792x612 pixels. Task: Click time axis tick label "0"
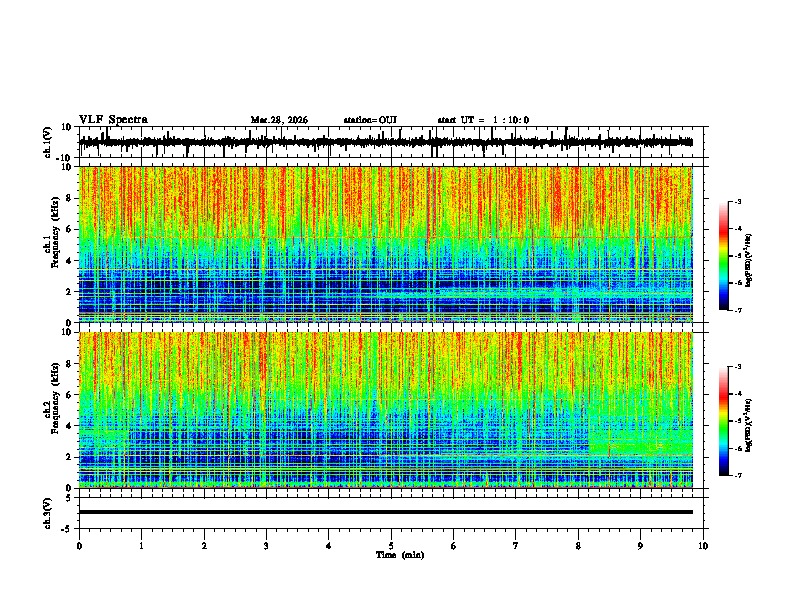(x=79, y=546)
